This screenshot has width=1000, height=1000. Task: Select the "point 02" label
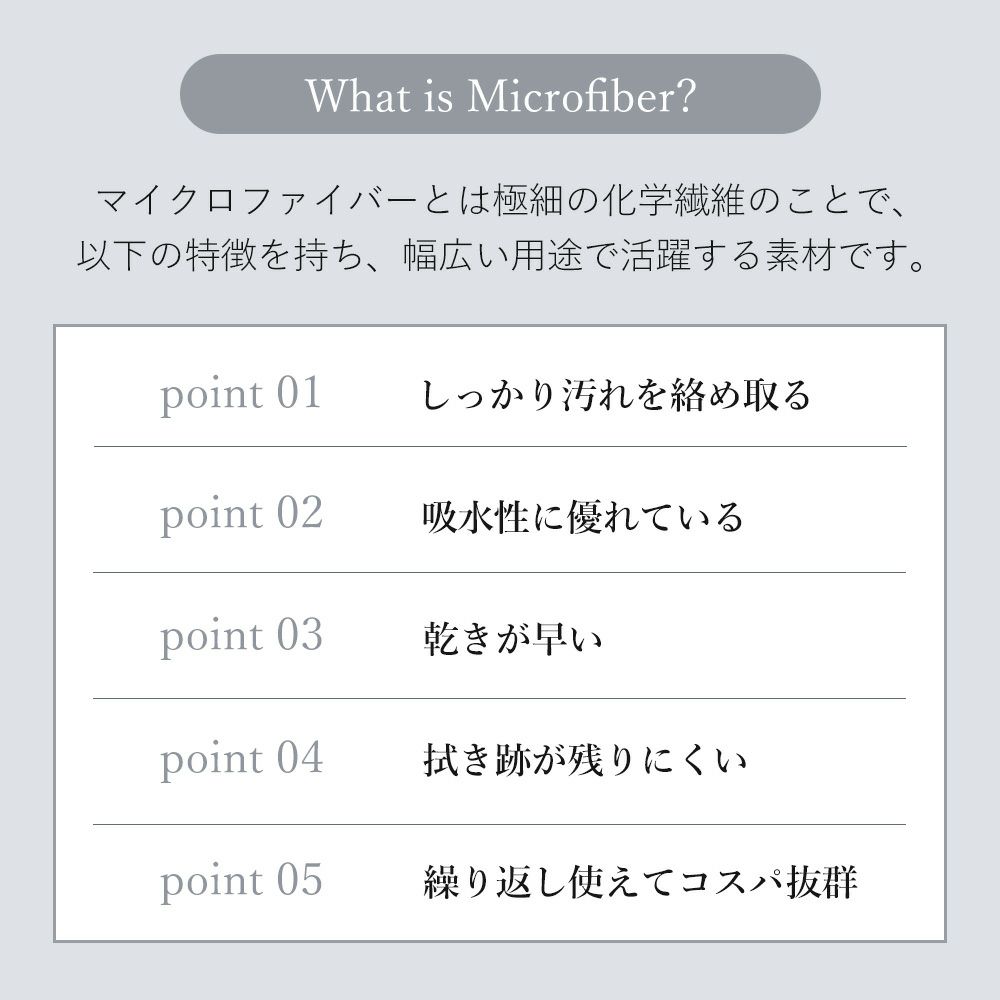[241, 513]
